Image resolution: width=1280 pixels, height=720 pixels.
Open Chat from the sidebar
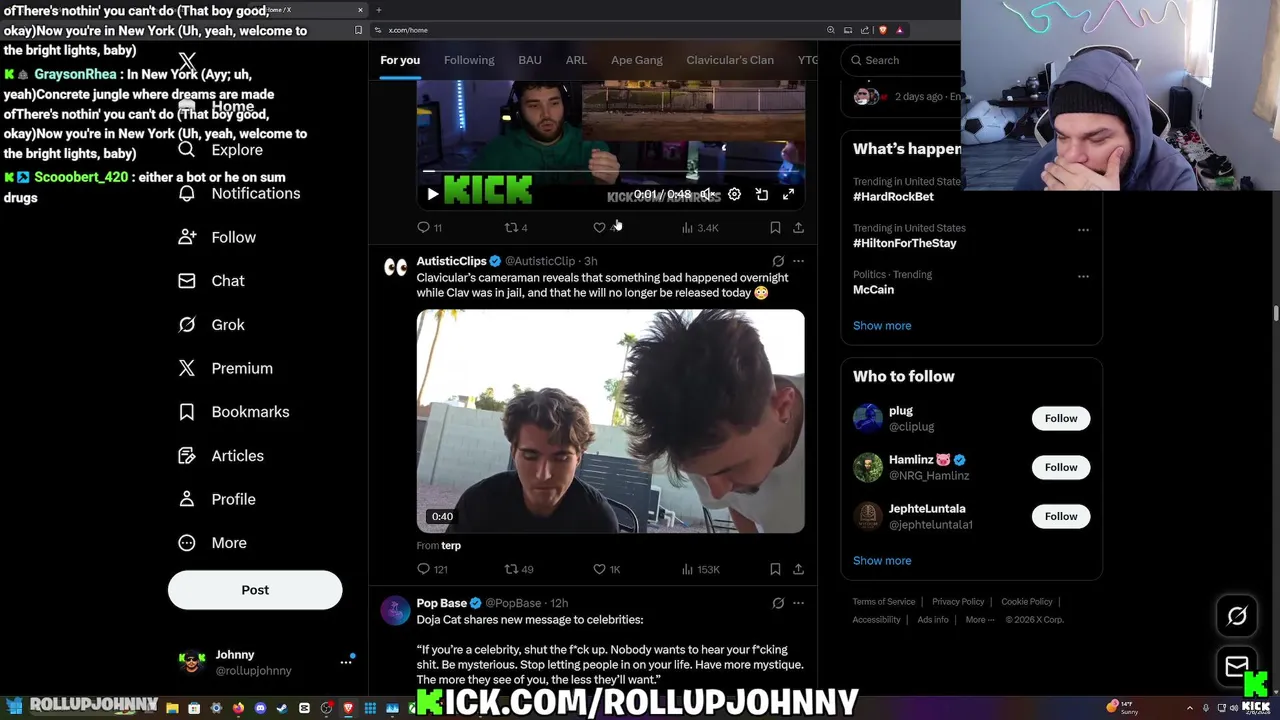click(x=211, y=281)
